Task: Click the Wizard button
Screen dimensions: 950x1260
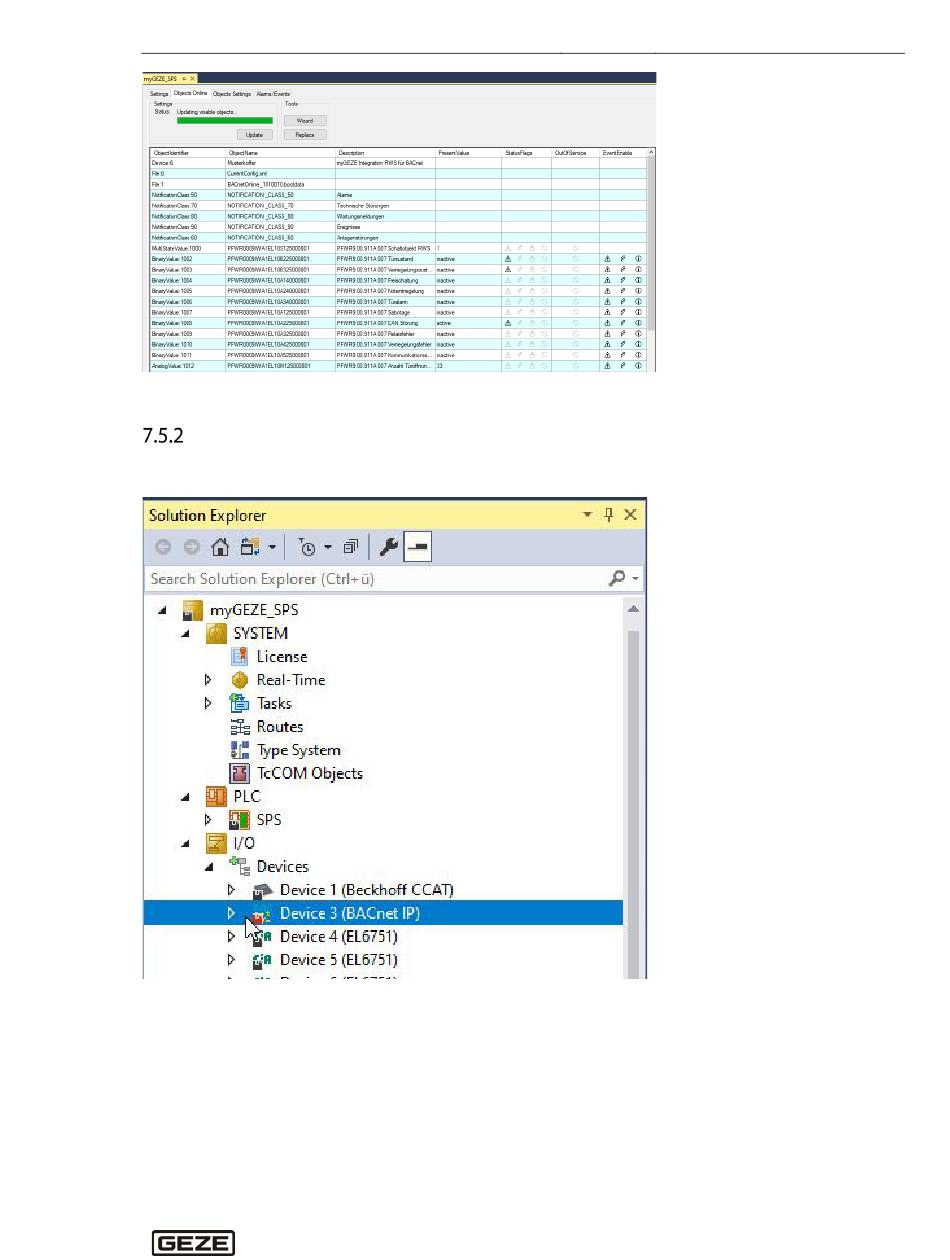Action: [x=305, y=120]
